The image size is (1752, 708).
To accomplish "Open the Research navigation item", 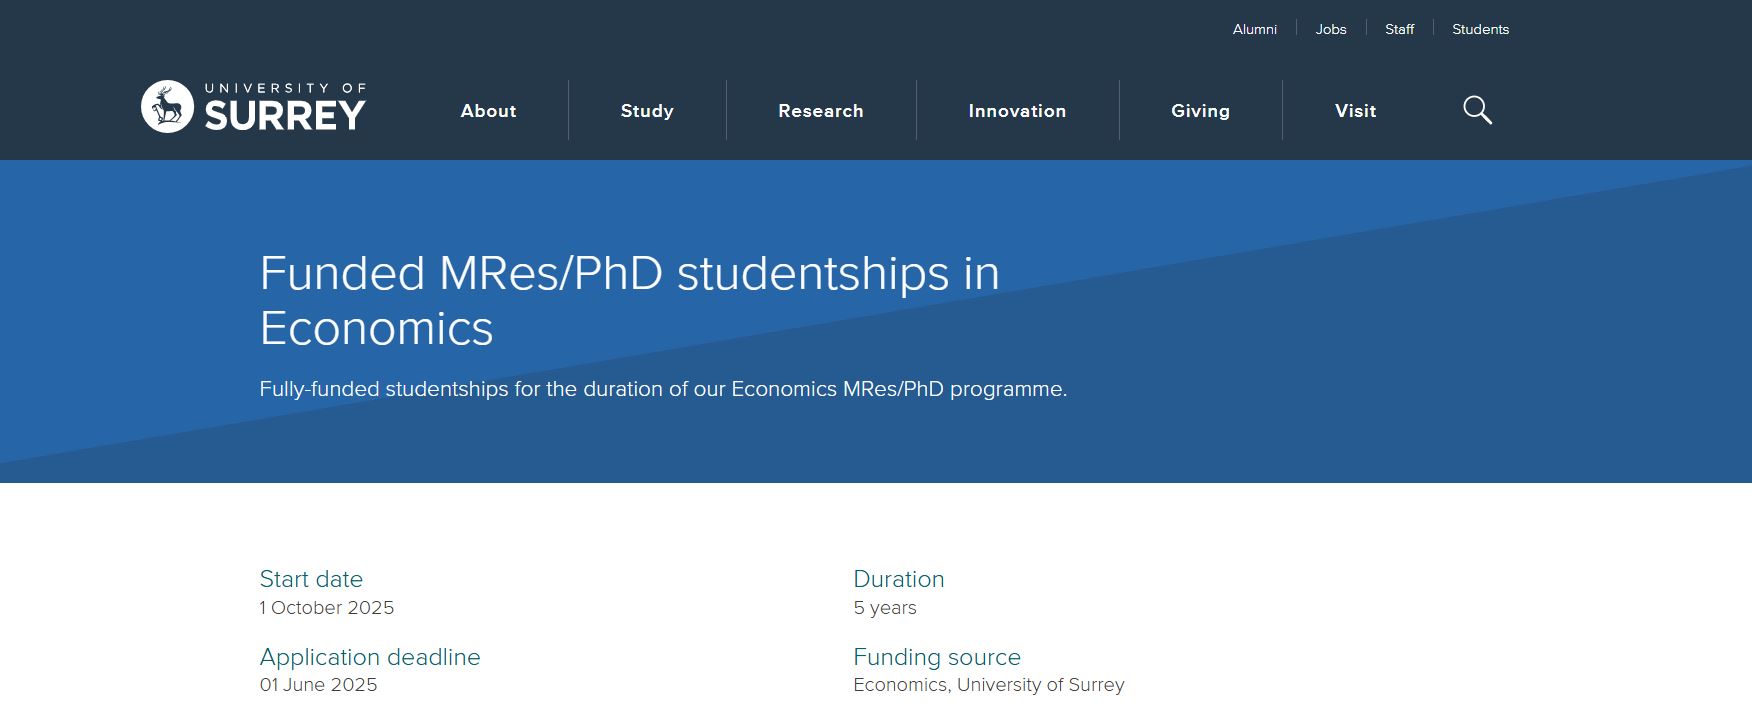I will pos(821,111).
